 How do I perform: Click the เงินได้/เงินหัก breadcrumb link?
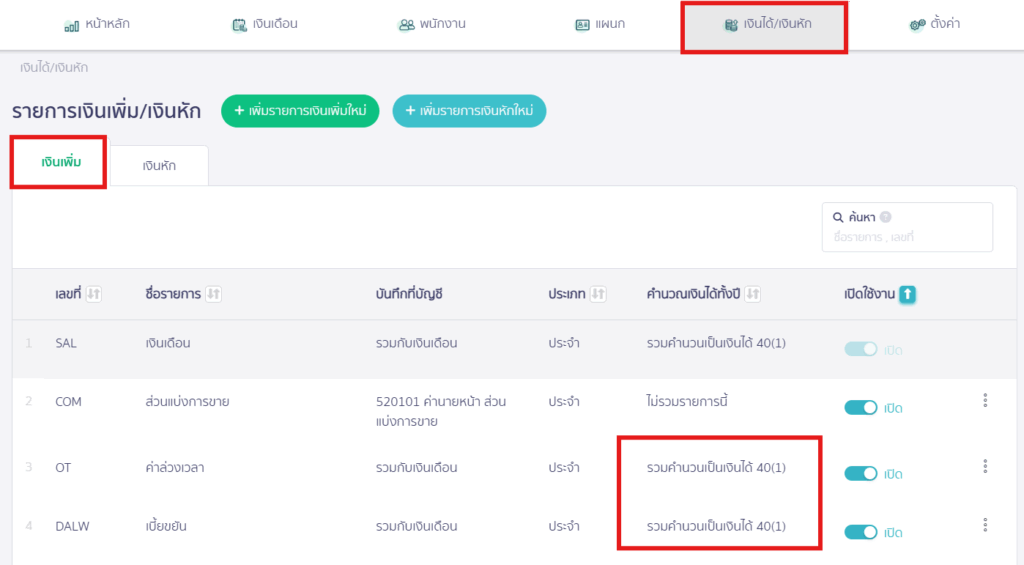[54, 67]
